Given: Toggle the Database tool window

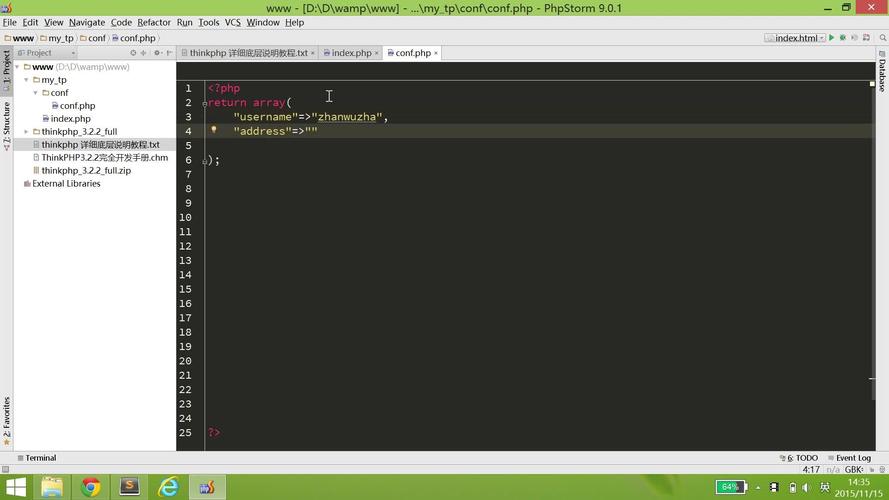Looking at the screenshot, I should tap(882, 75).
